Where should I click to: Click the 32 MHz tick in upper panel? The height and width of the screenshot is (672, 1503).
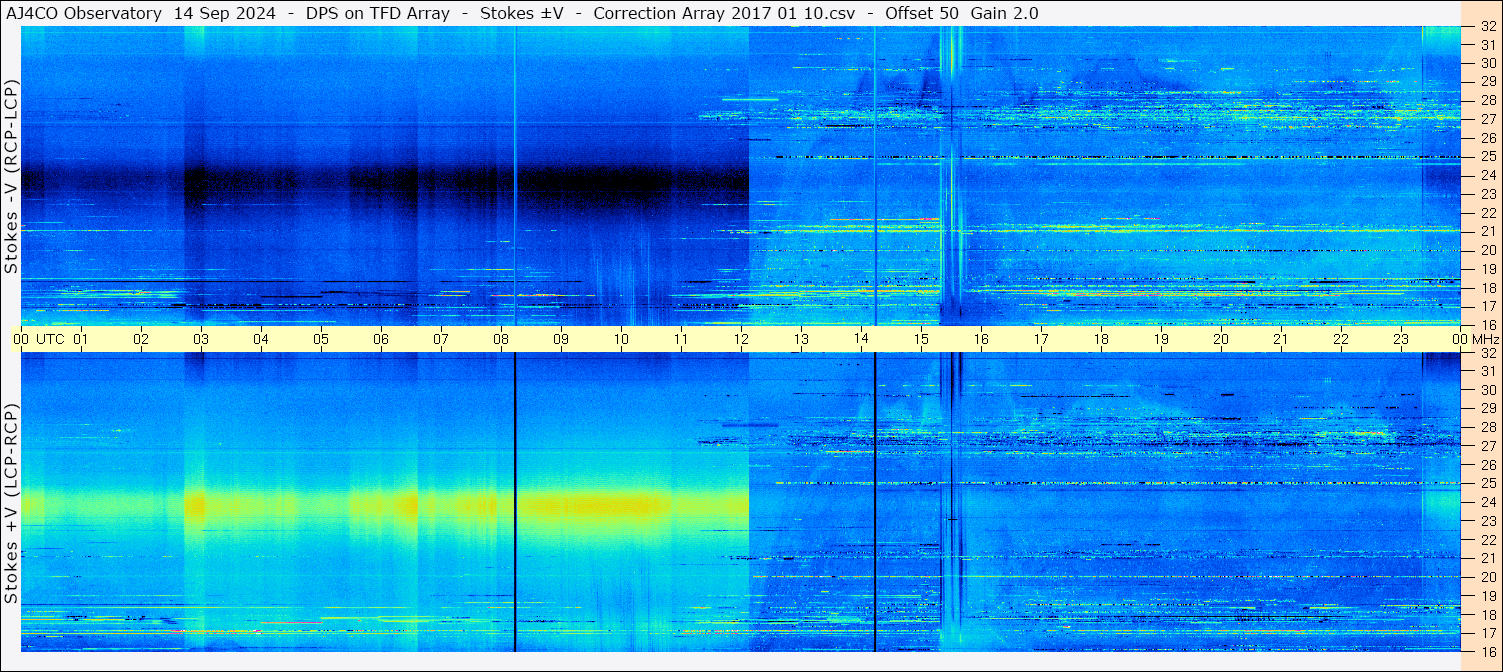coord(1487,26)
